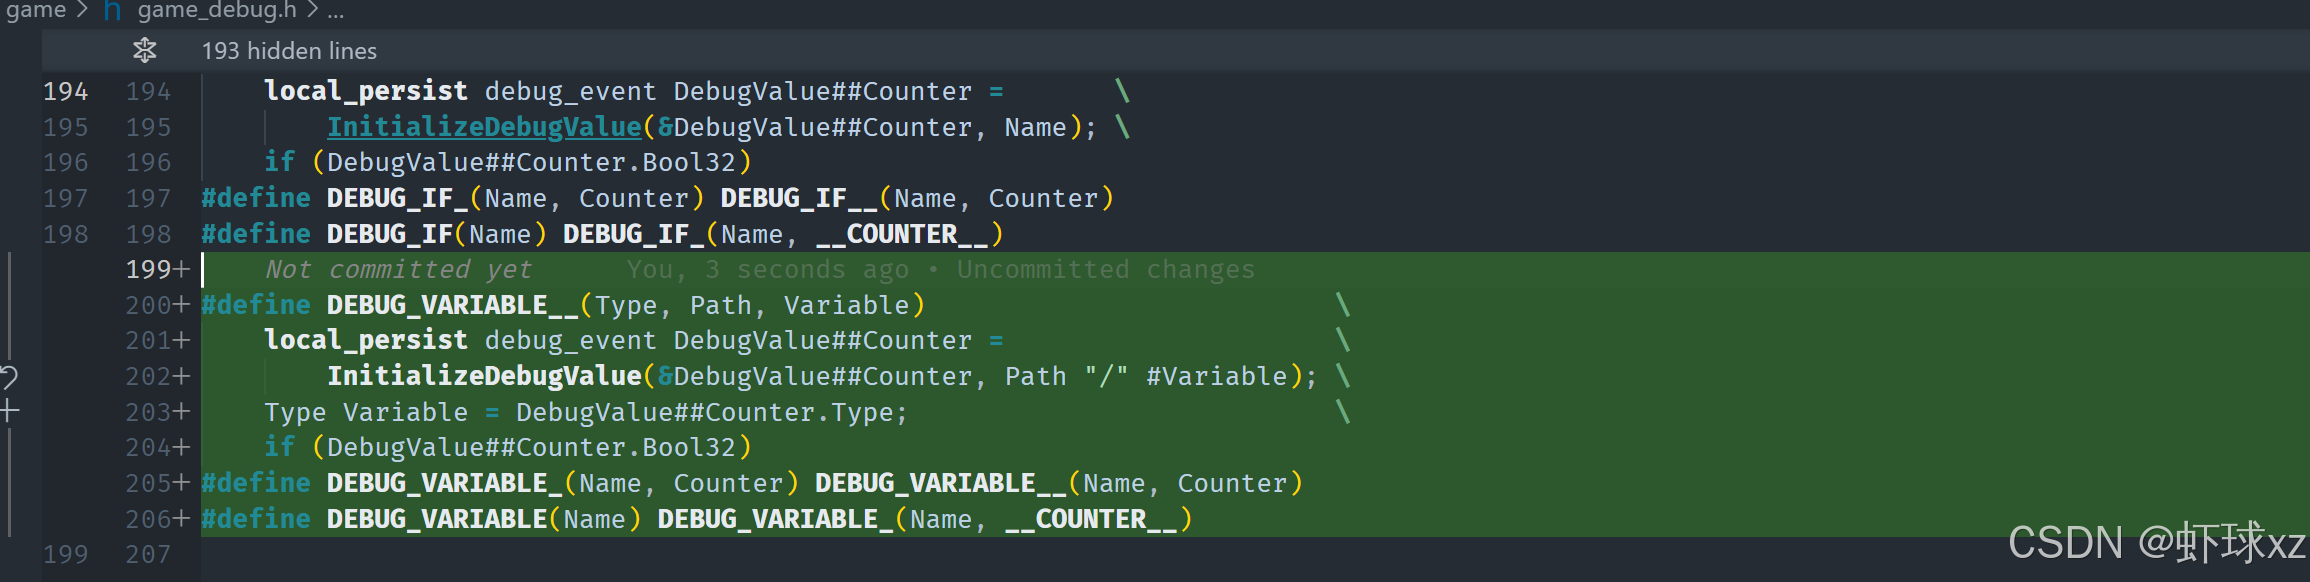Viewport: 2310px width, 582px height.
Task: Click __COUNTER__ on line 198
Action: tap(902, 234)
